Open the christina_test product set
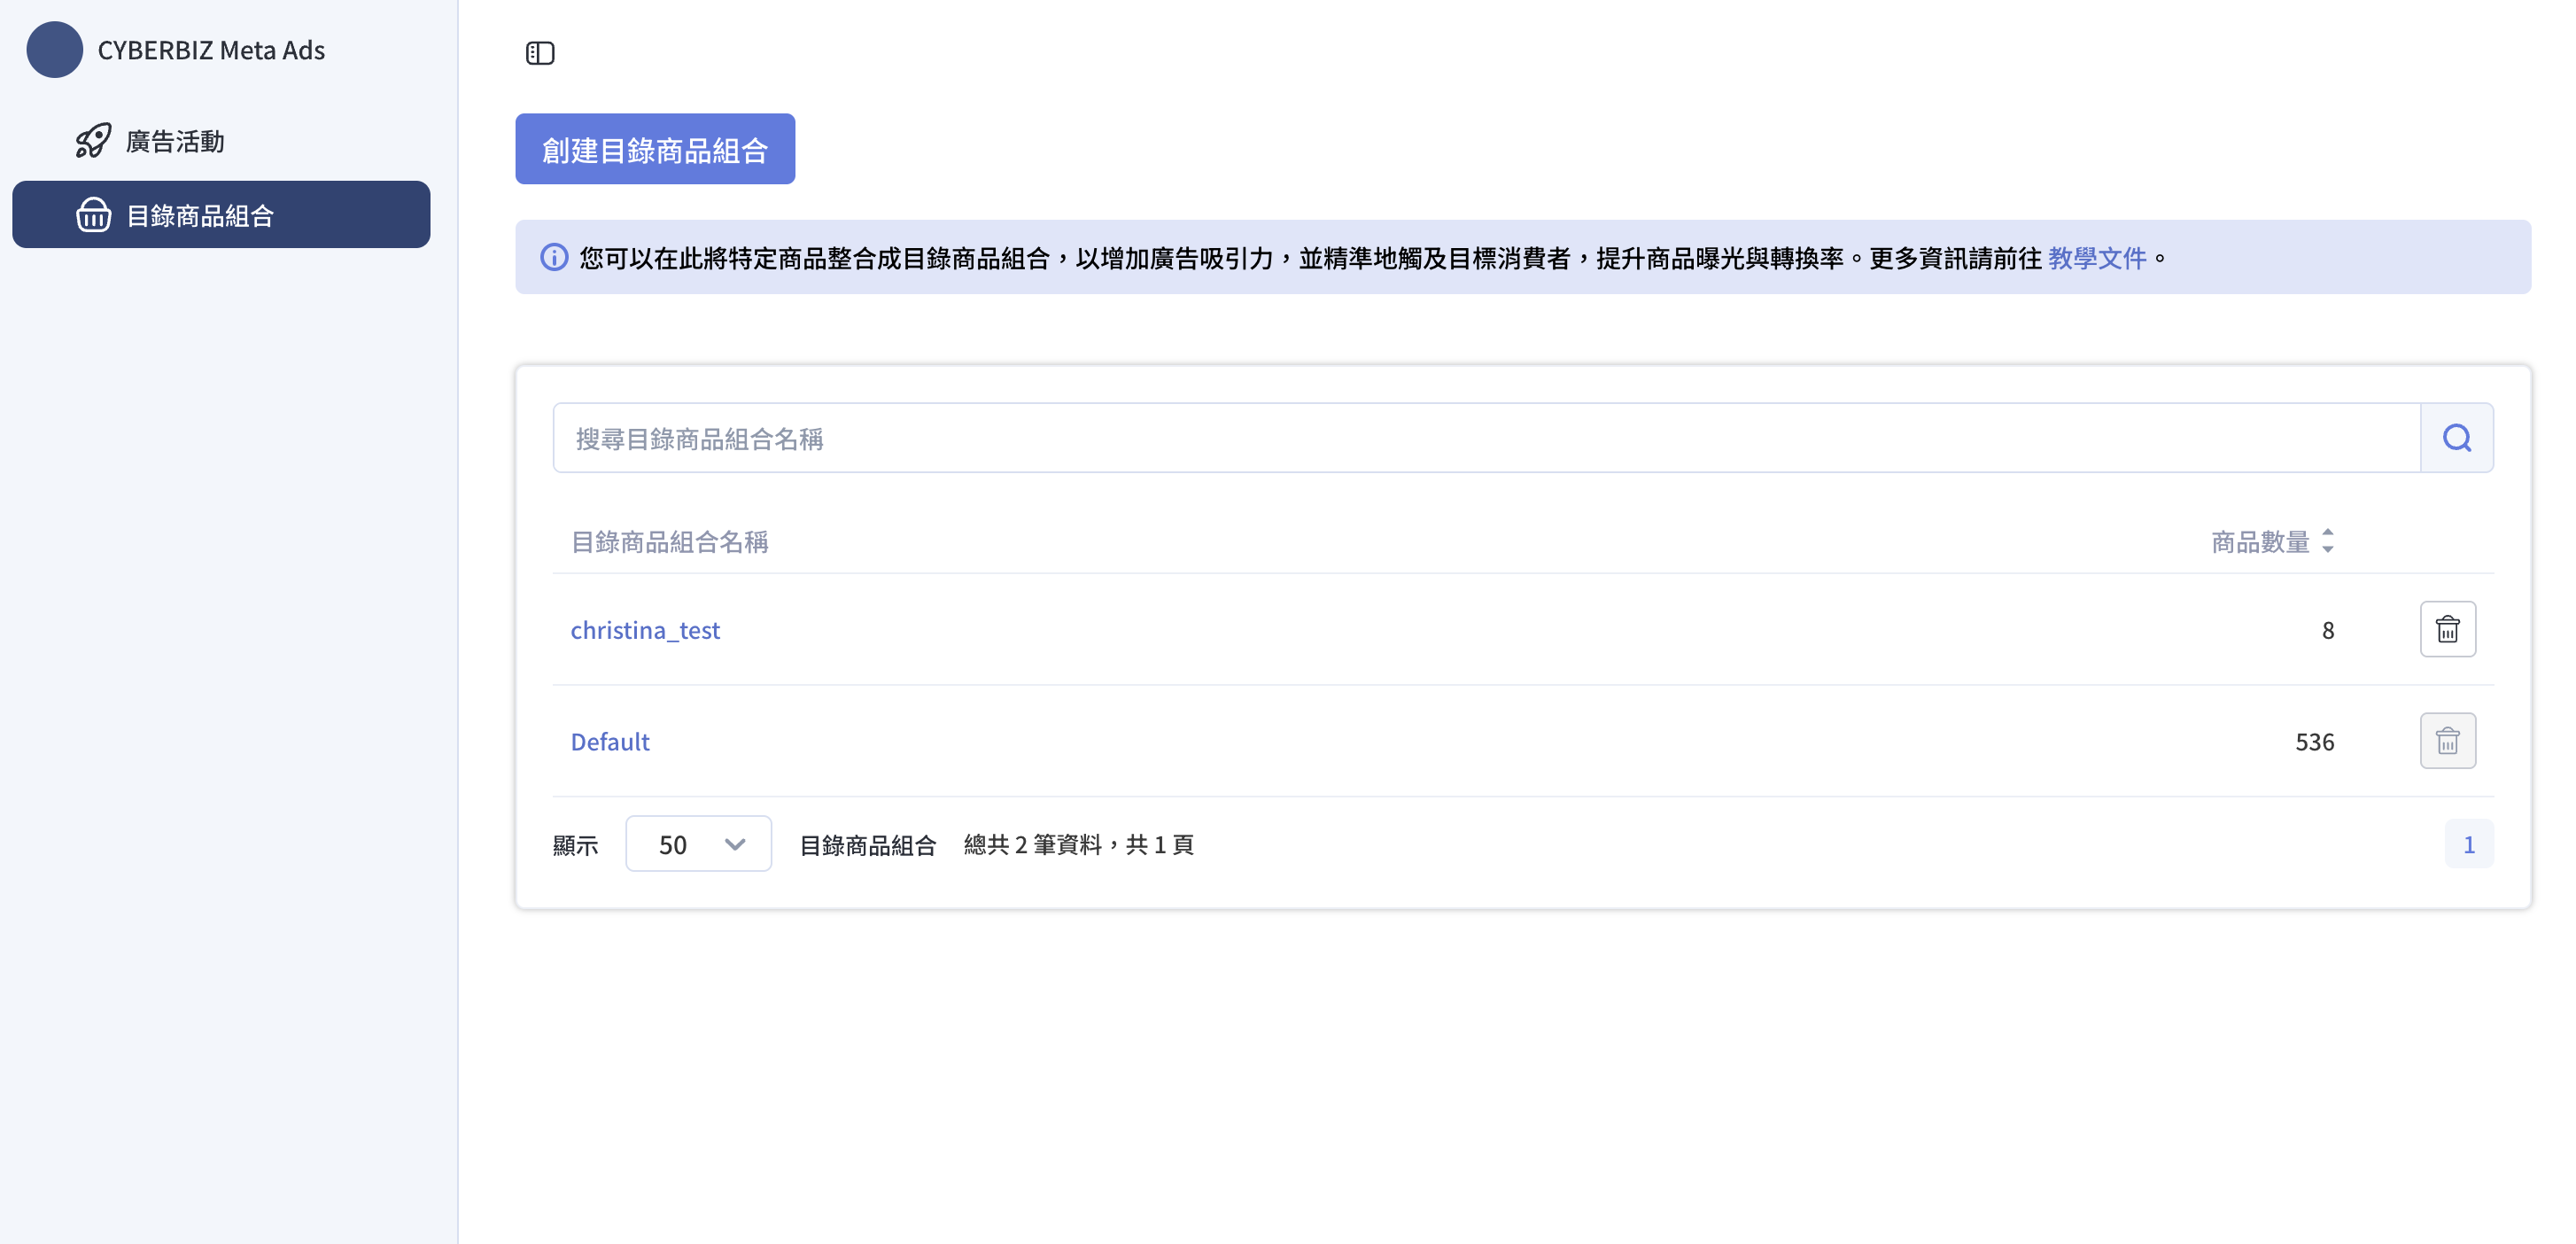The image size is (2576, 1244). (x=645, y=629)
